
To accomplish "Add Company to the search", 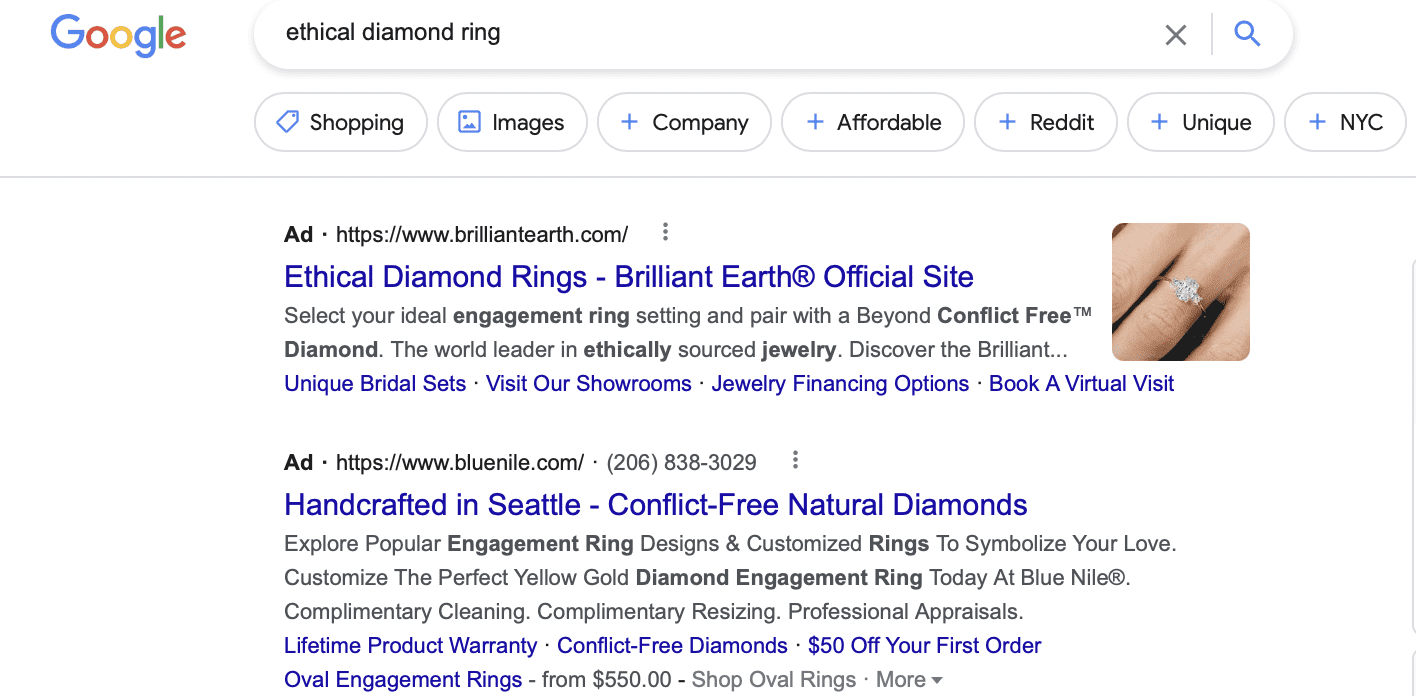I will coord(684,122).
